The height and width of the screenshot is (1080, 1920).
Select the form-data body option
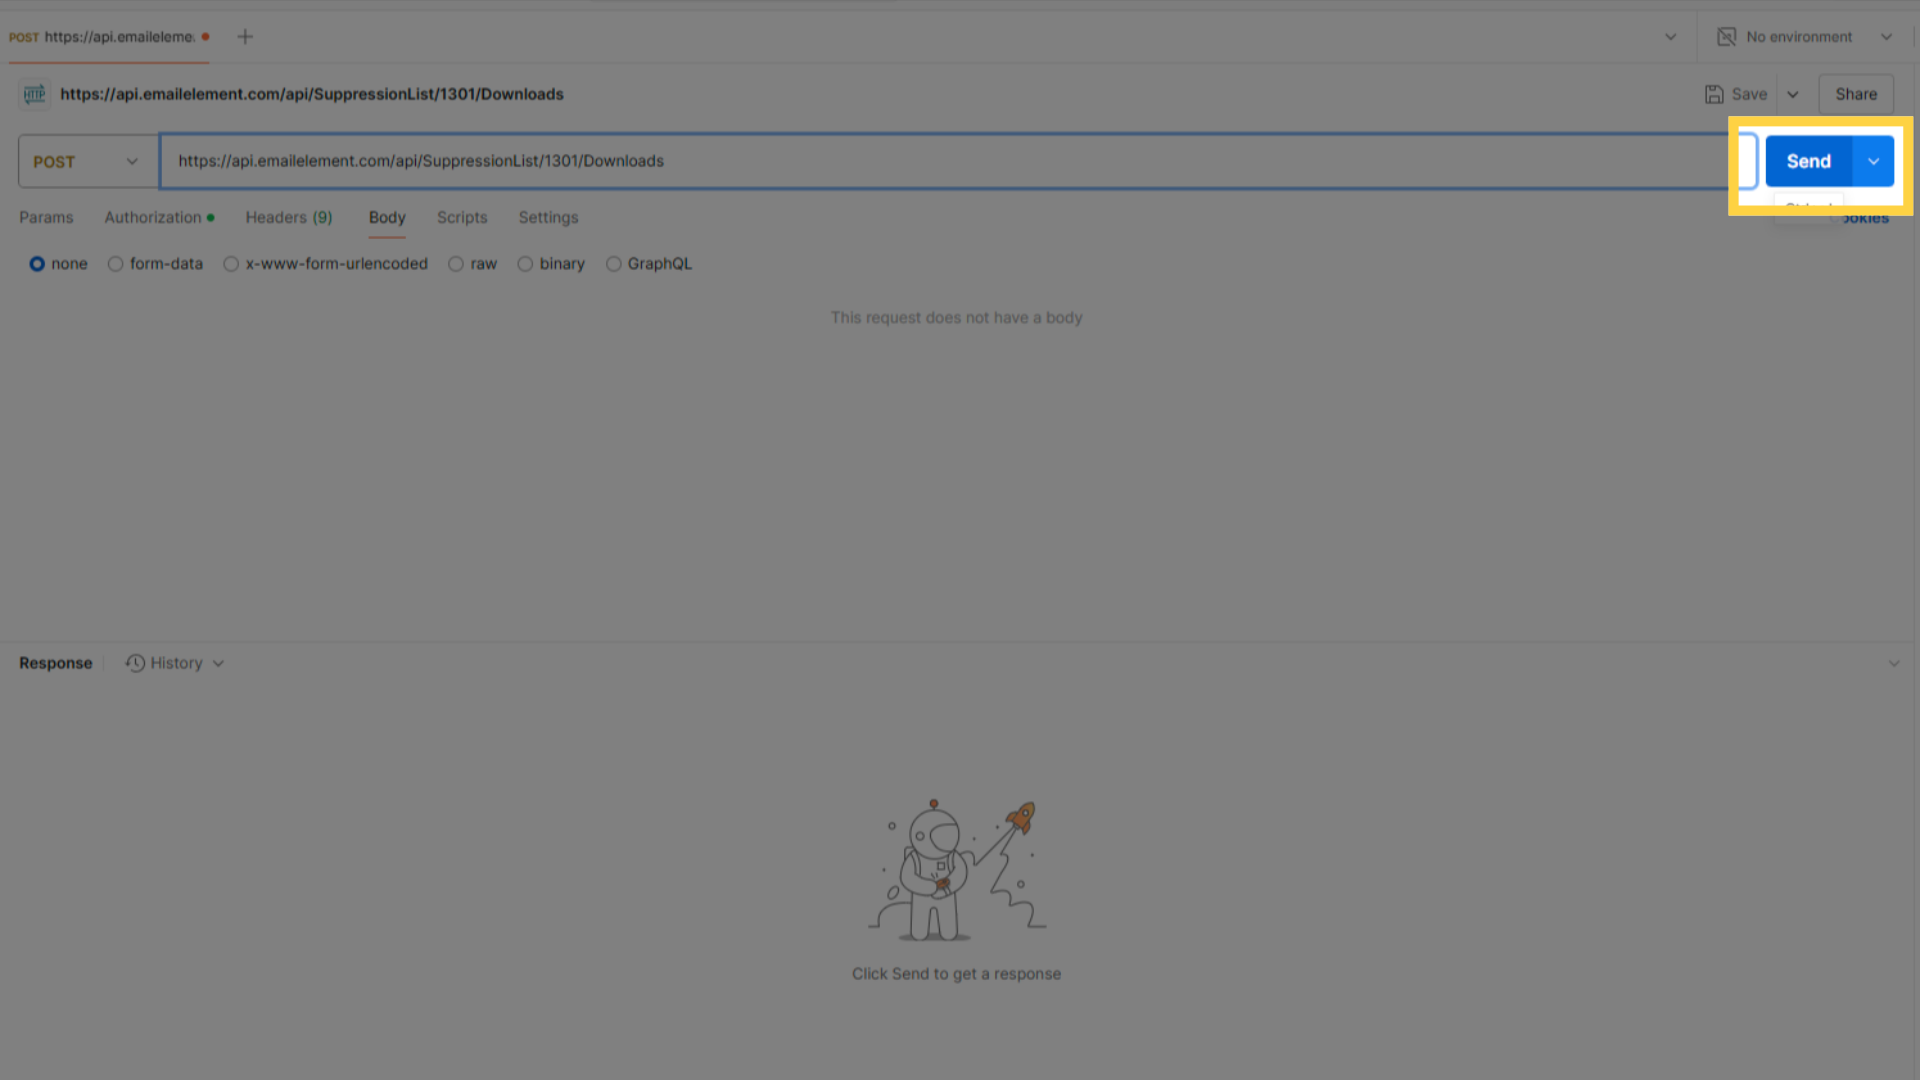point(116,264)
